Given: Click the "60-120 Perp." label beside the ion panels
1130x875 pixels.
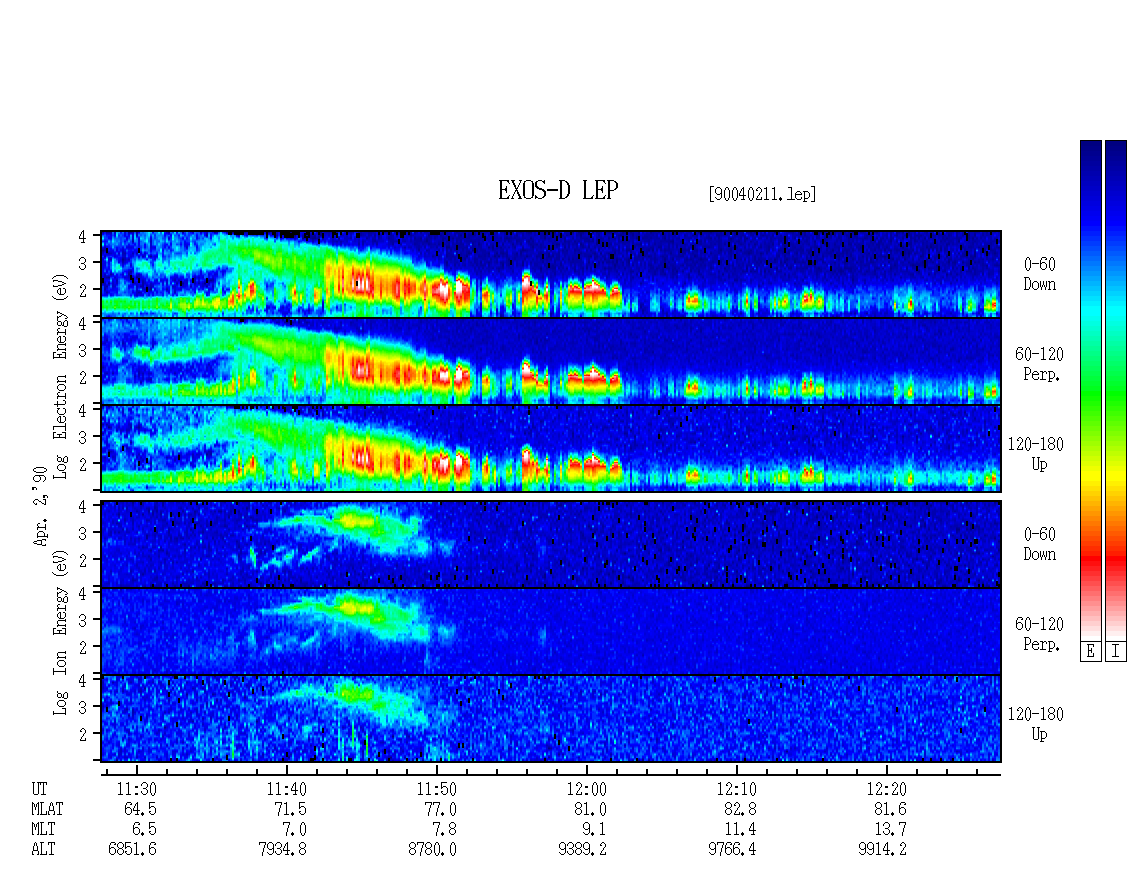Looking at the screenshot, I should point(1039,634).
